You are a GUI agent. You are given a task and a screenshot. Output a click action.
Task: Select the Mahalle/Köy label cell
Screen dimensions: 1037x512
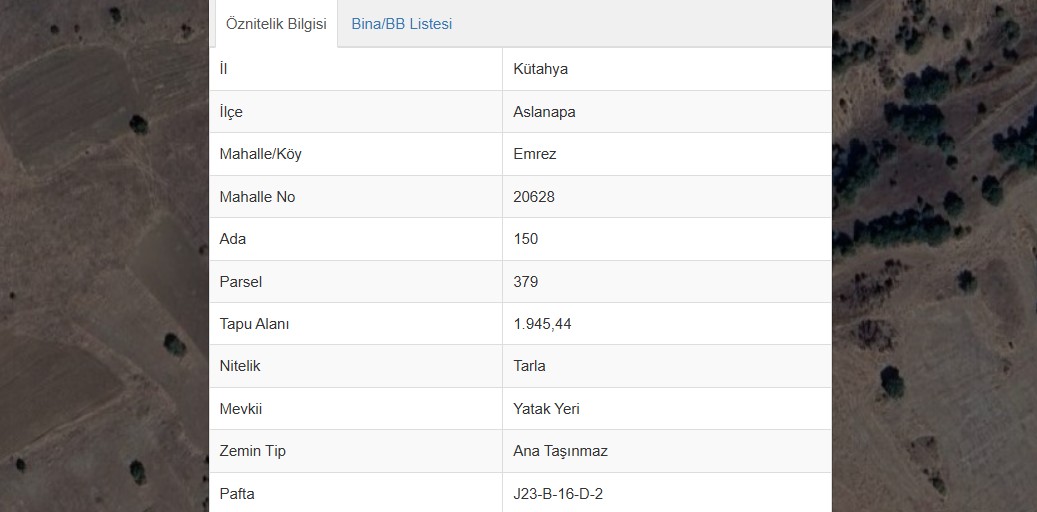pos(356,153)
